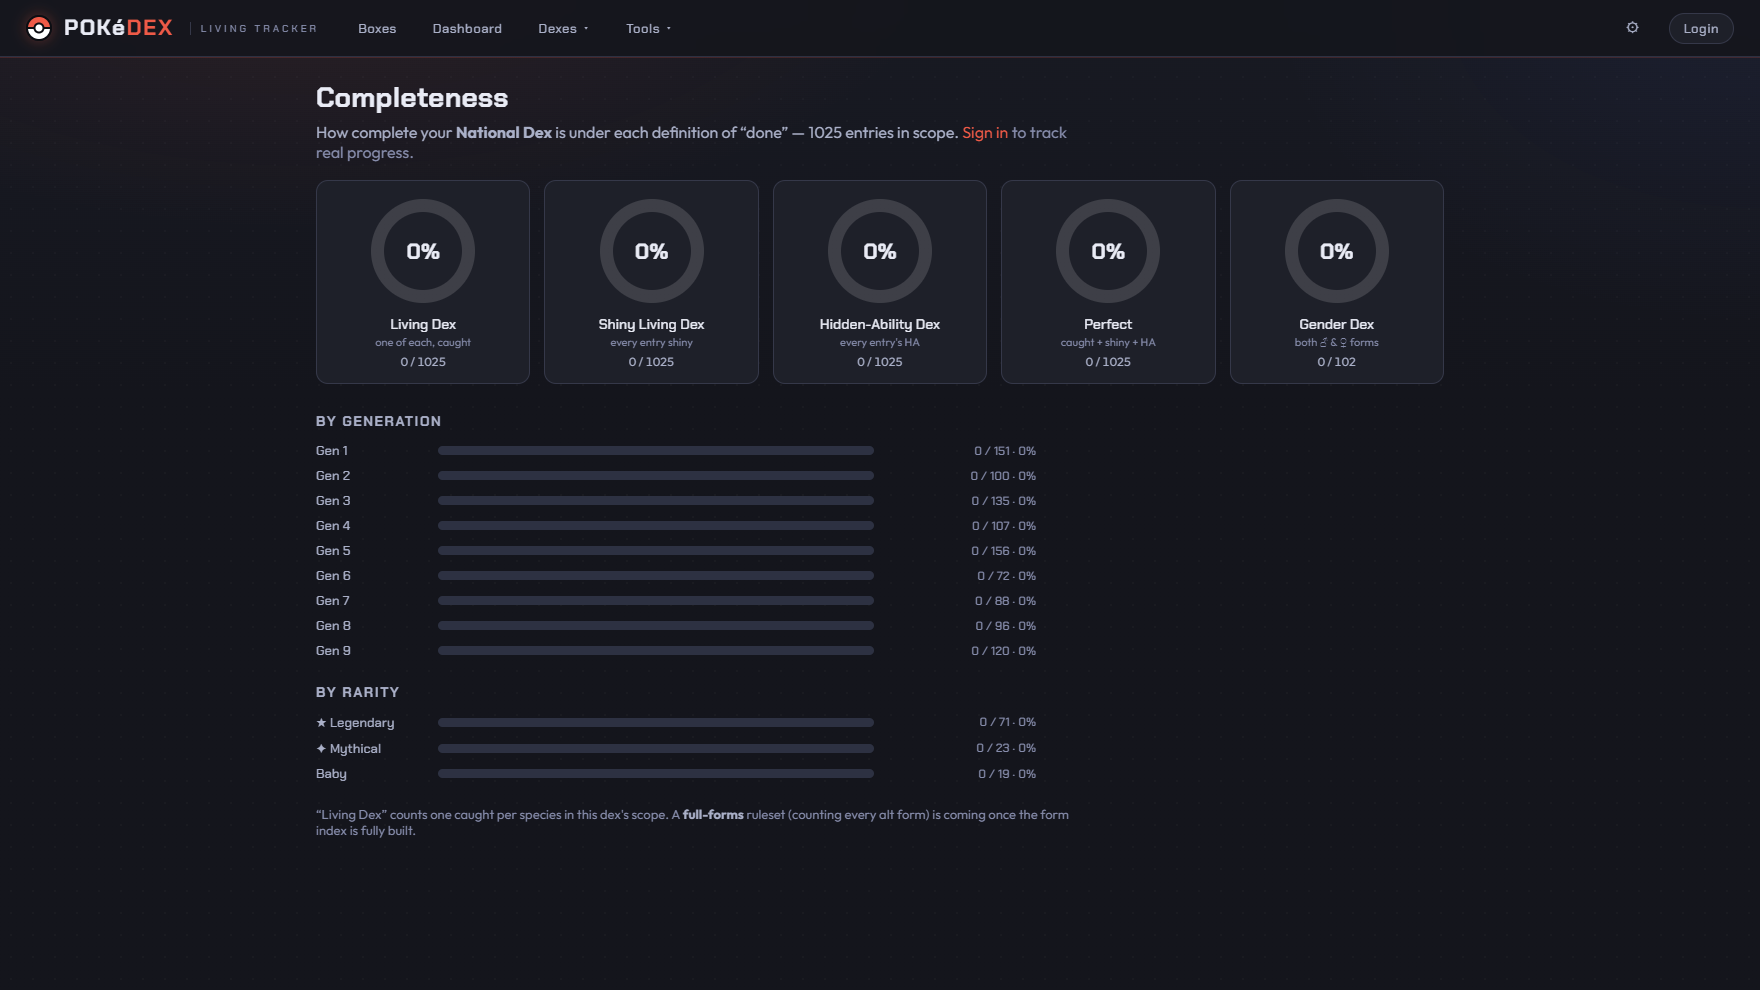The width and height of the screenshot is (1760, 990).
Task: Click the Mythical sparkle icon
Action: [x=321, y=749]
